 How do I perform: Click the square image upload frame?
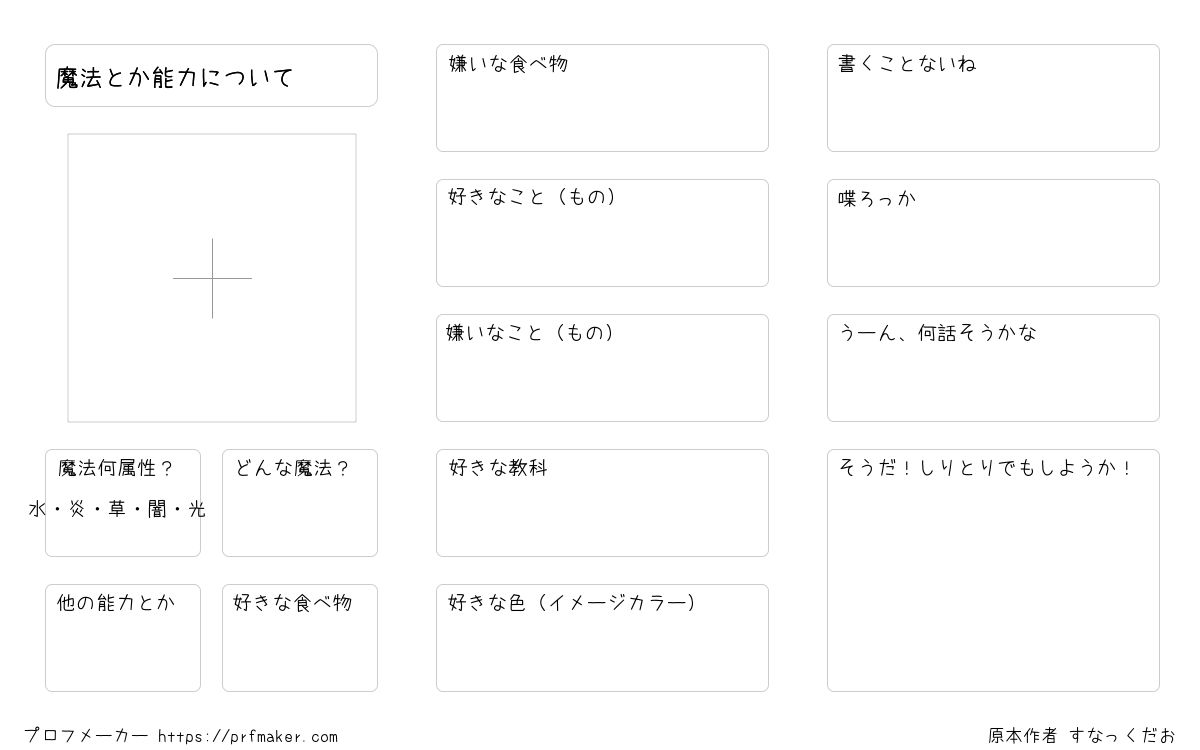coord(212,278)
